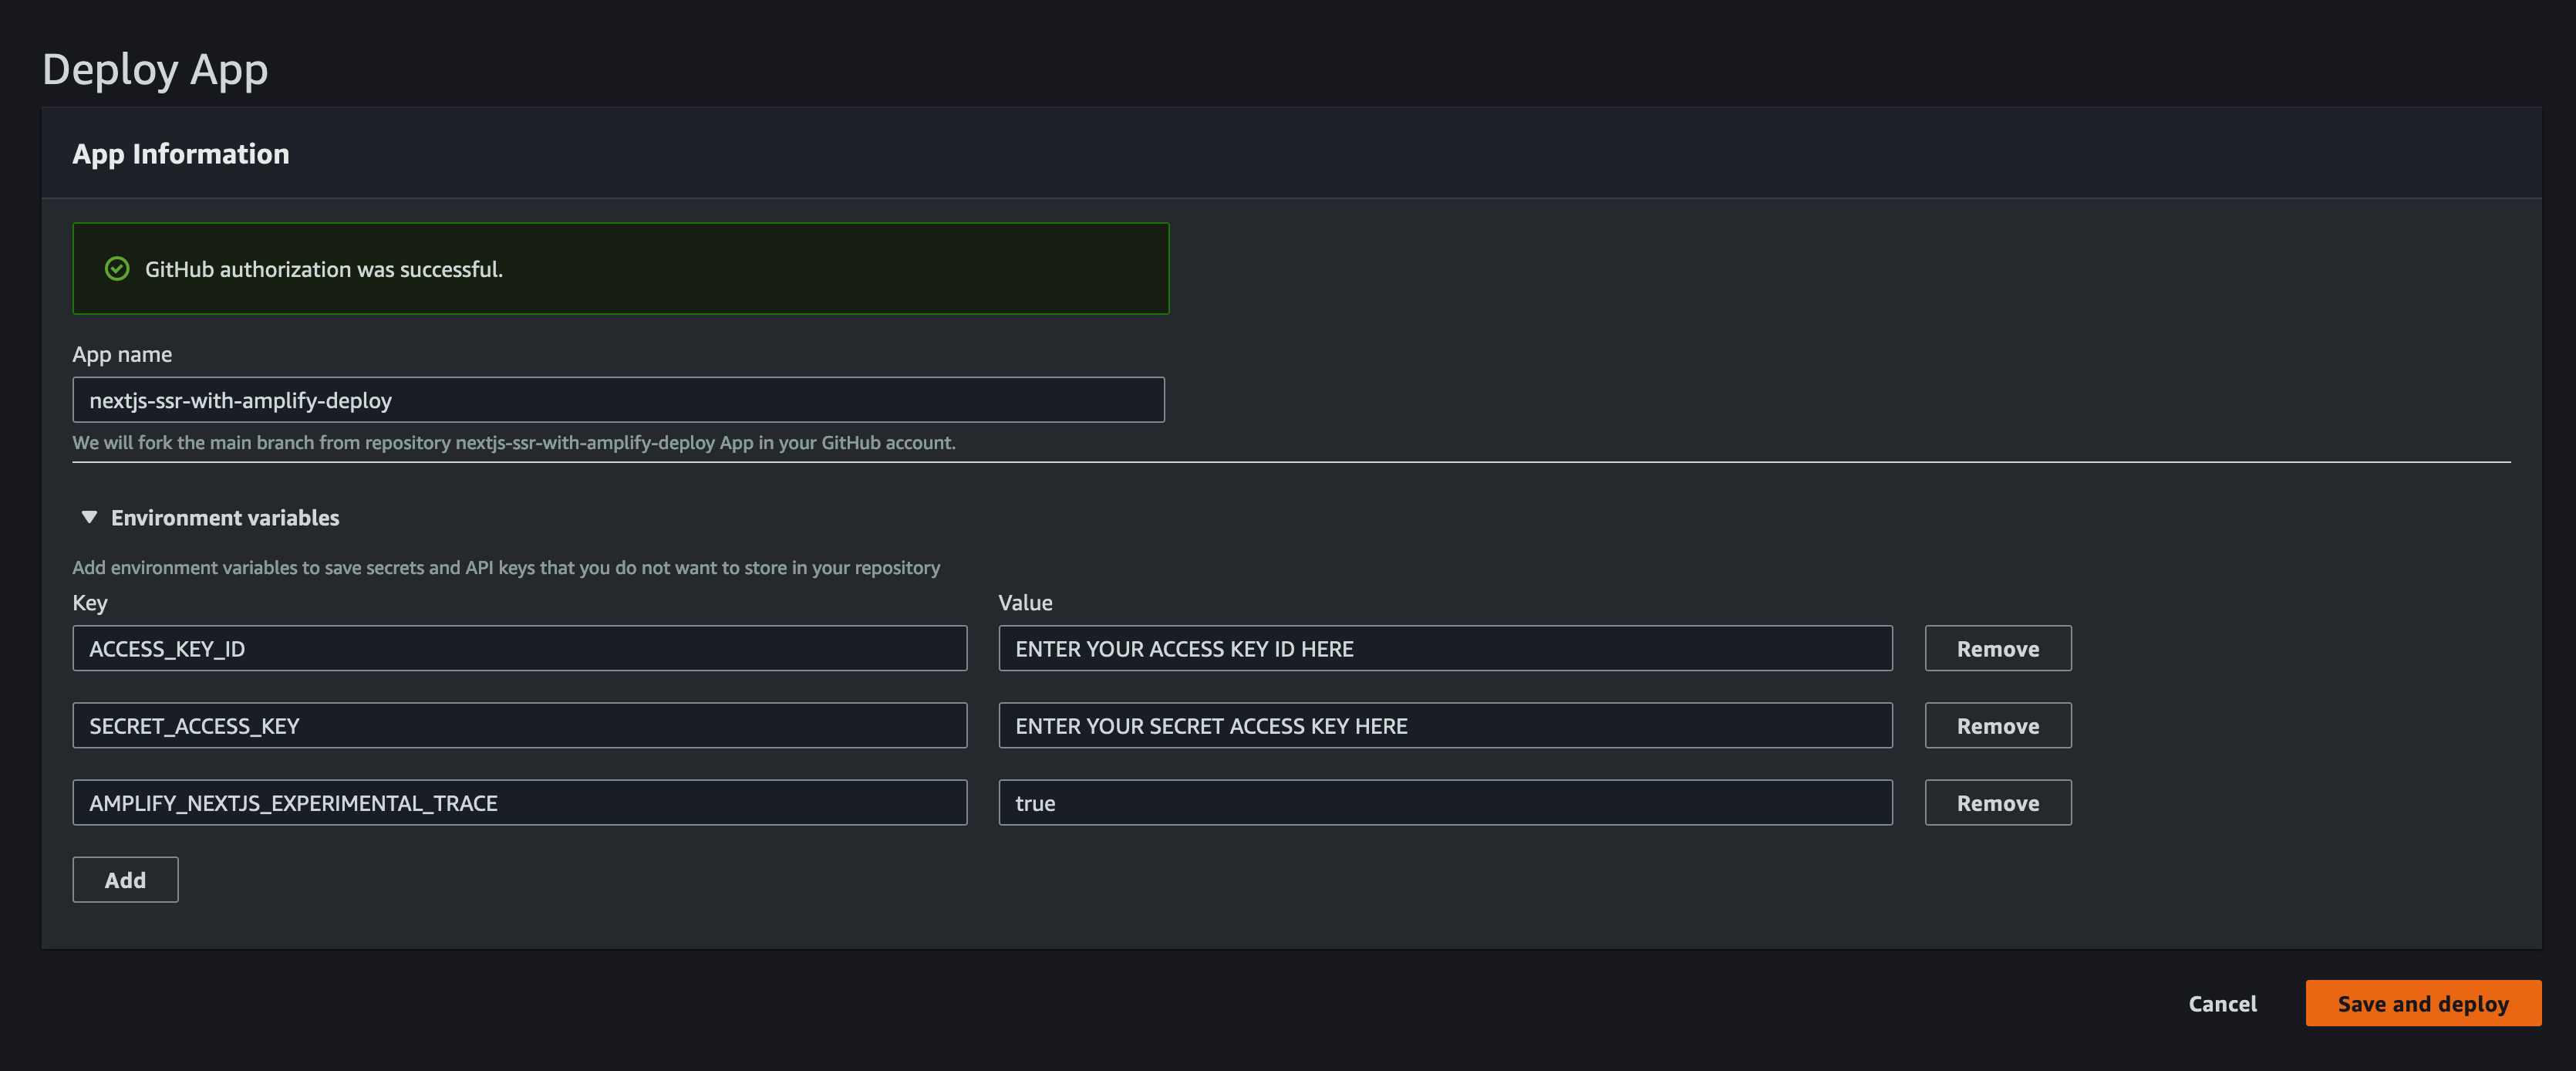Click the access key ID value field
This screenshot has width=2576, height=1071.
tap(1444, 649)
